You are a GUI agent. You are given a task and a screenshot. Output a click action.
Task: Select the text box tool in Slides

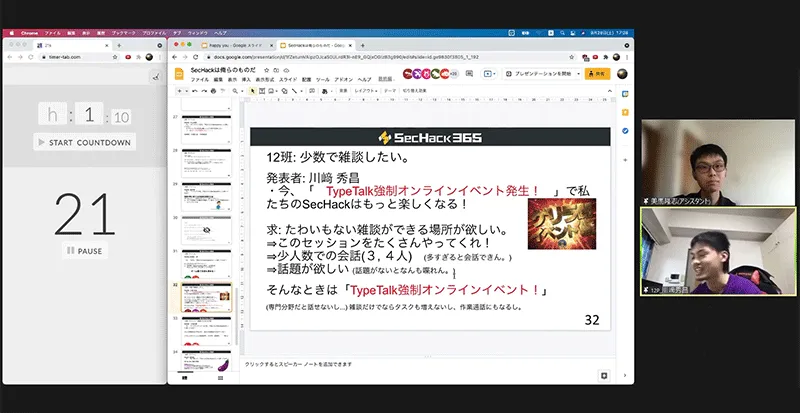[x=262, y=91]
